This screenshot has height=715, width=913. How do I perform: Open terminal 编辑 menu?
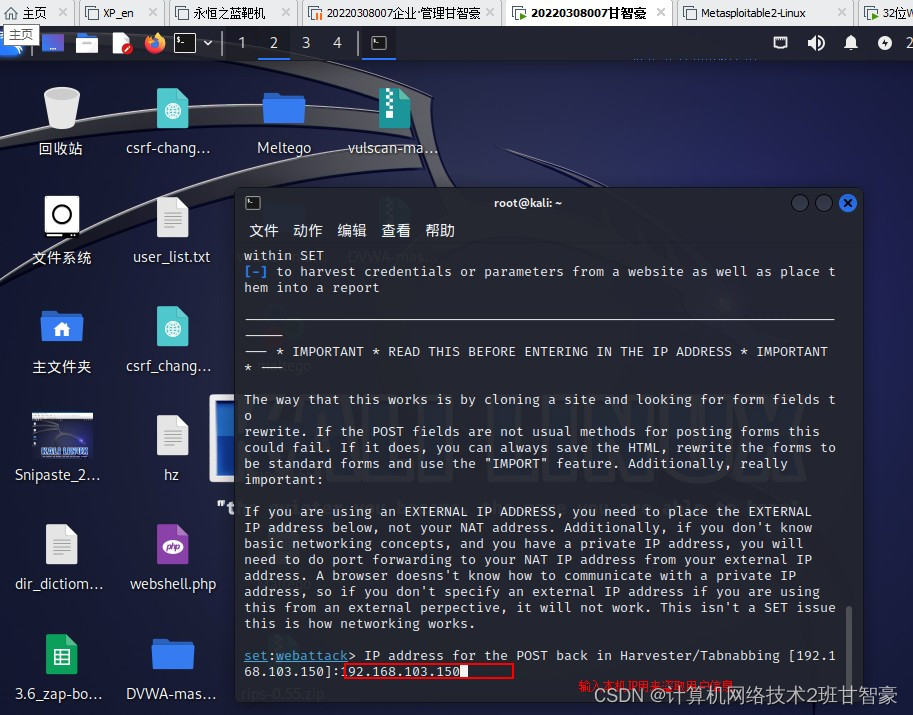point(352,231)
